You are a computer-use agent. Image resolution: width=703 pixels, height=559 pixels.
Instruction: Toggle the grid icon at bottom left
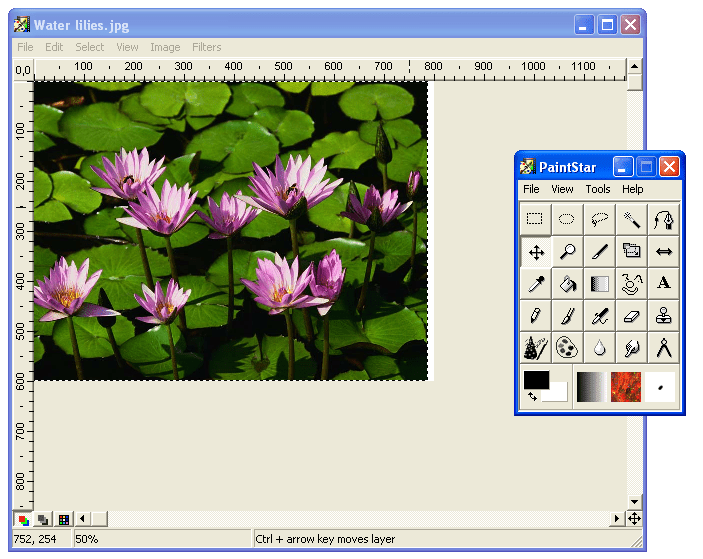pyautogui.click(x=64, y=520)
